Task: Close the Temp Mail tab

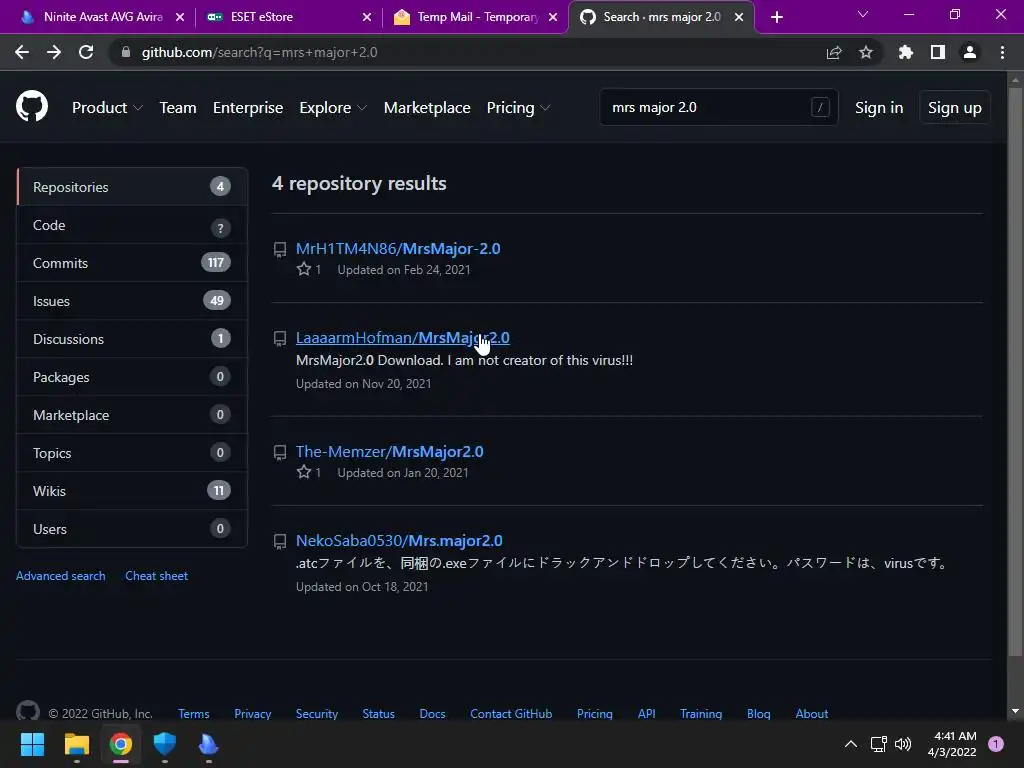Action: (x=553, y=17)
